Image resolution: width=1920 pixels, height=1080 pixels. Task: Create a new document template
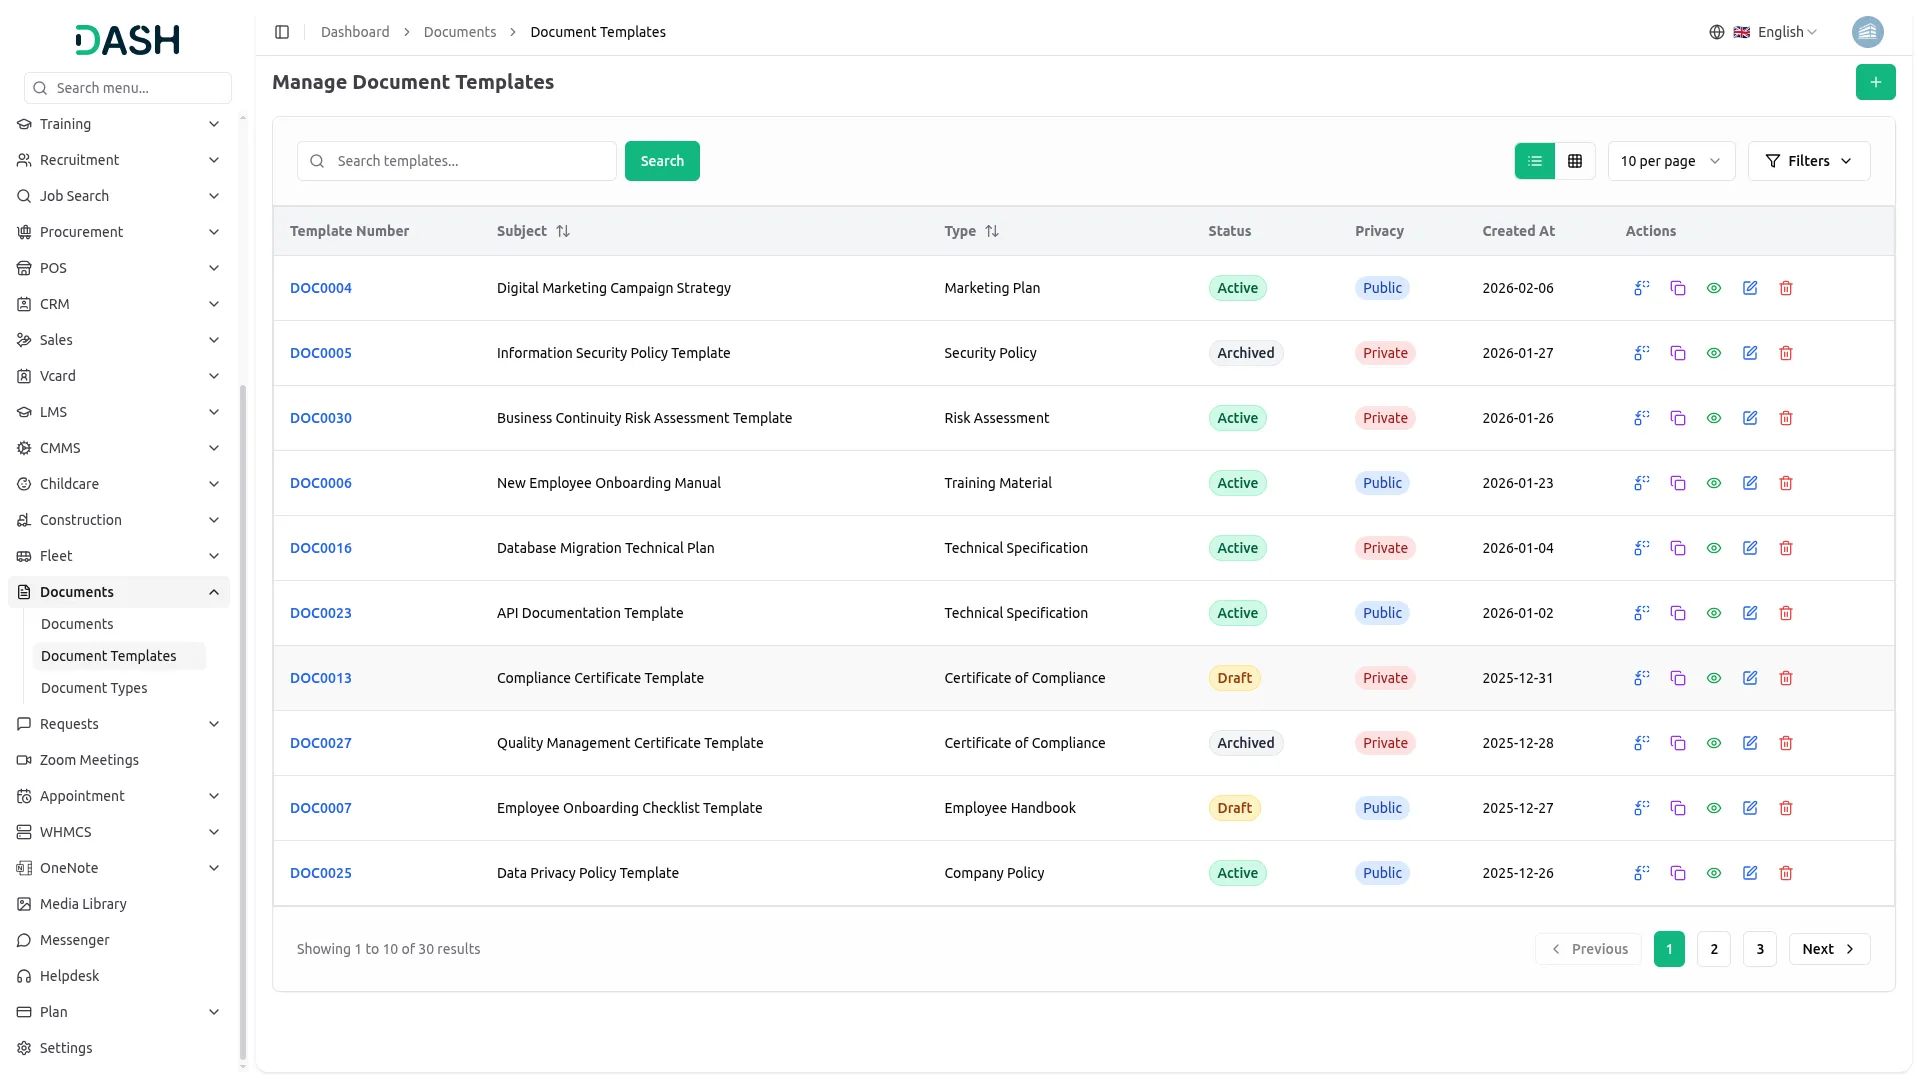pyautogui.click(x=1876, y=82)
